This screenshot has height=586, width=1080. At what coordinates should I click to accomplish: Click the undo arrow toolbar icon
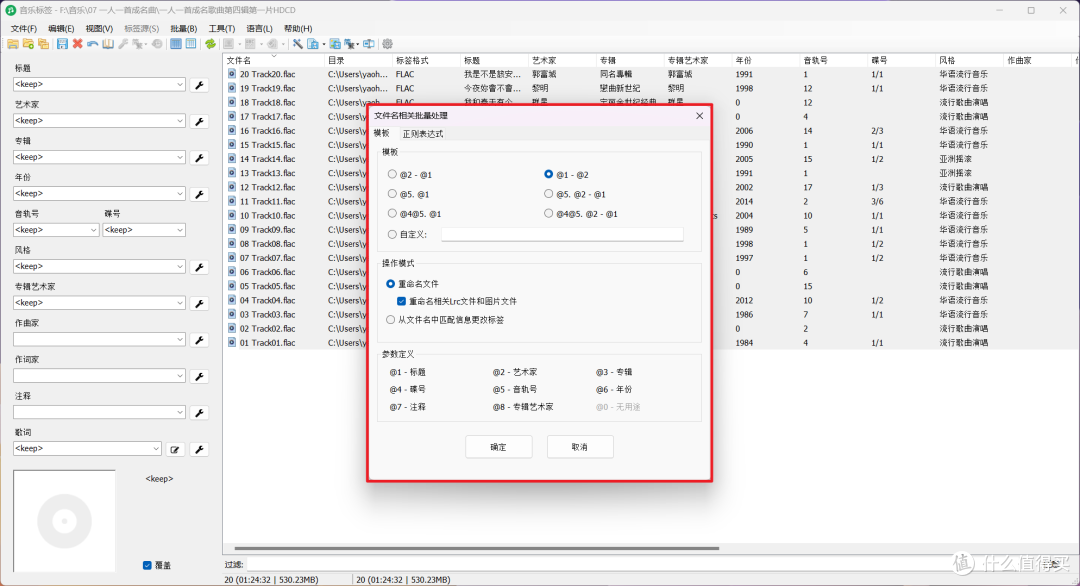pos(92,44)
